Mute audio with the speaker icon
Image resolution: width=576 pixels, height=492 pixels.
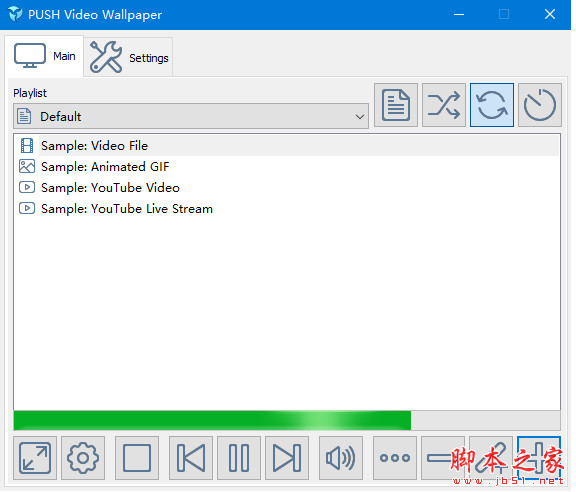pyautogui.click(x=341, y=458)
